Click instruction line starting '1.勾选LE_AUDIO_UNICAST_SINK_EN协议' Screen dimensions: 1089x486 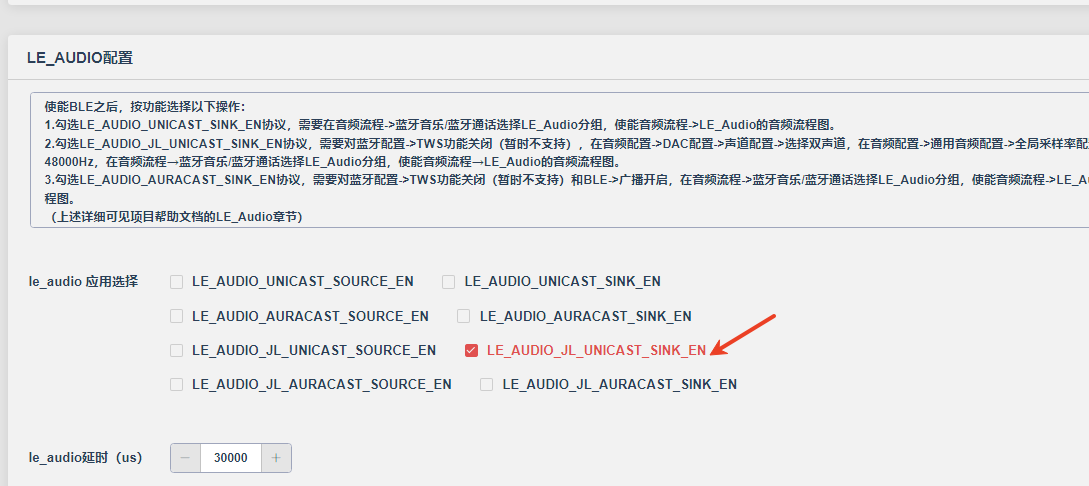coord(440,126)
